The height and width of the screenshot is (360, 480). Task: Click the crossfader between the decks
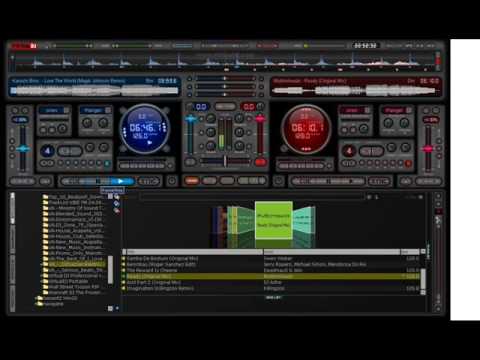(x=225, y=161)
